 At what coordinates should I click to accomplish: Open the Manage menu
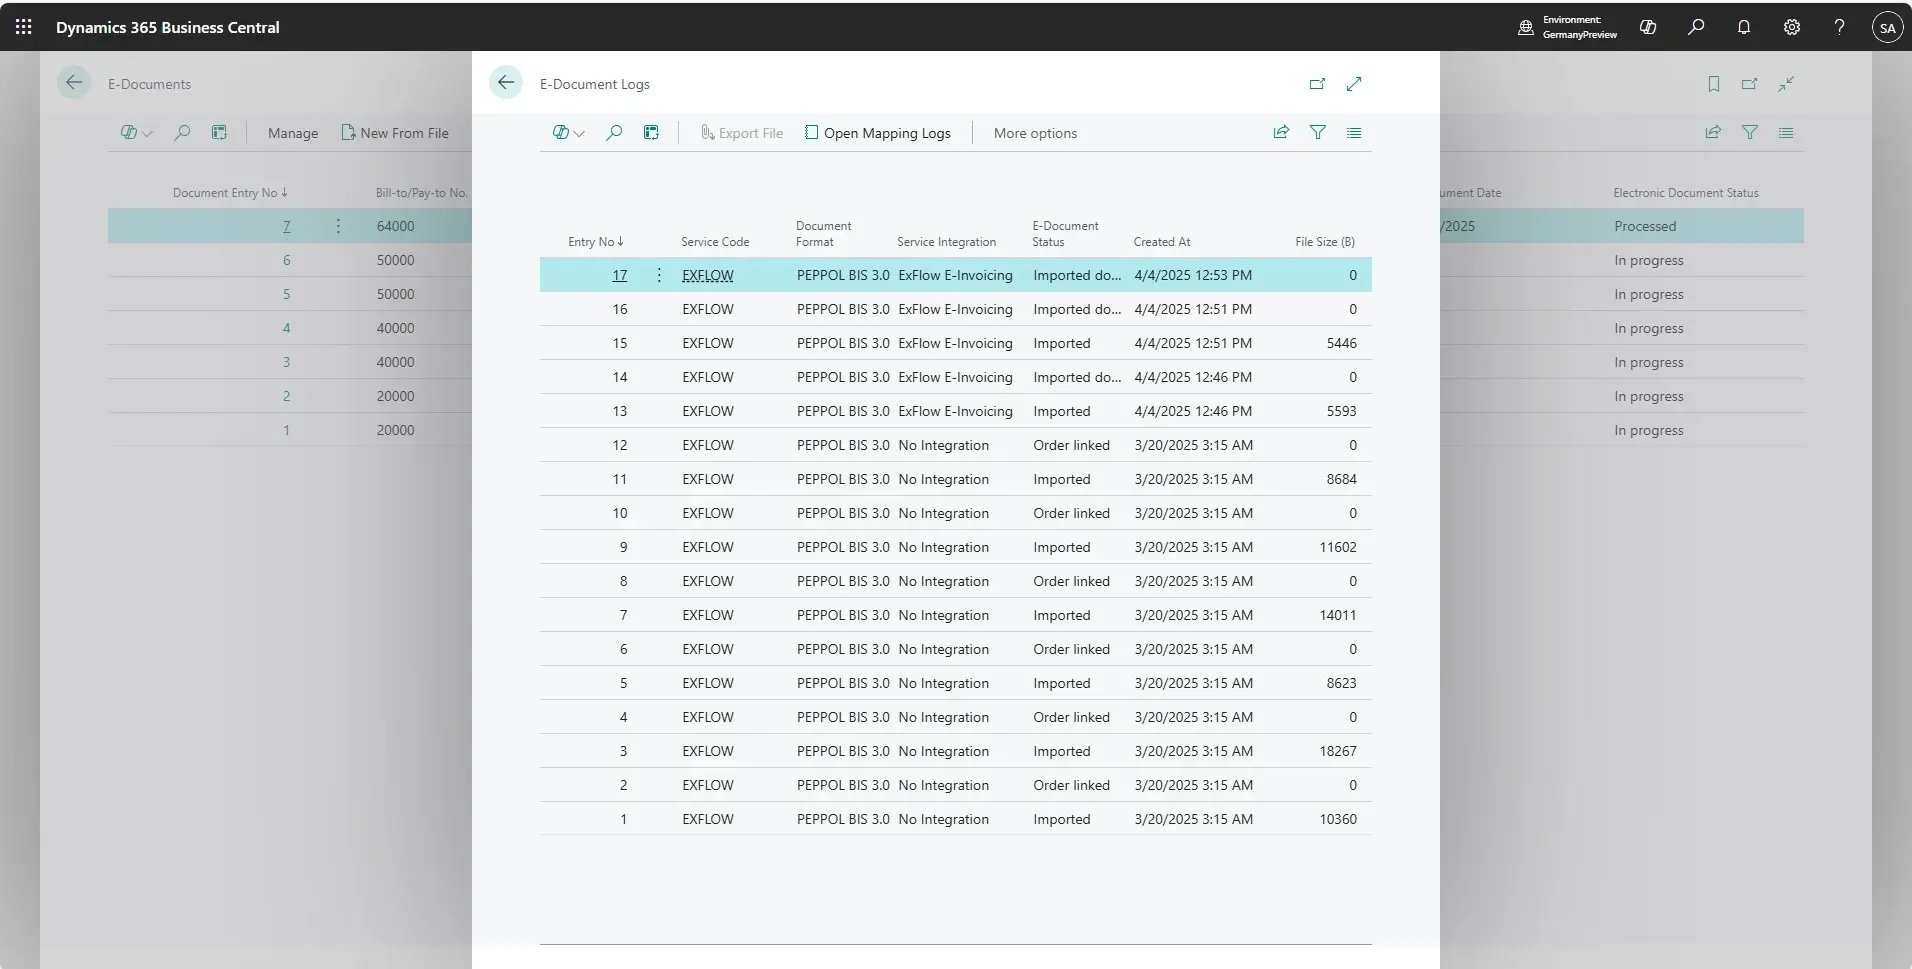(291, 132)
